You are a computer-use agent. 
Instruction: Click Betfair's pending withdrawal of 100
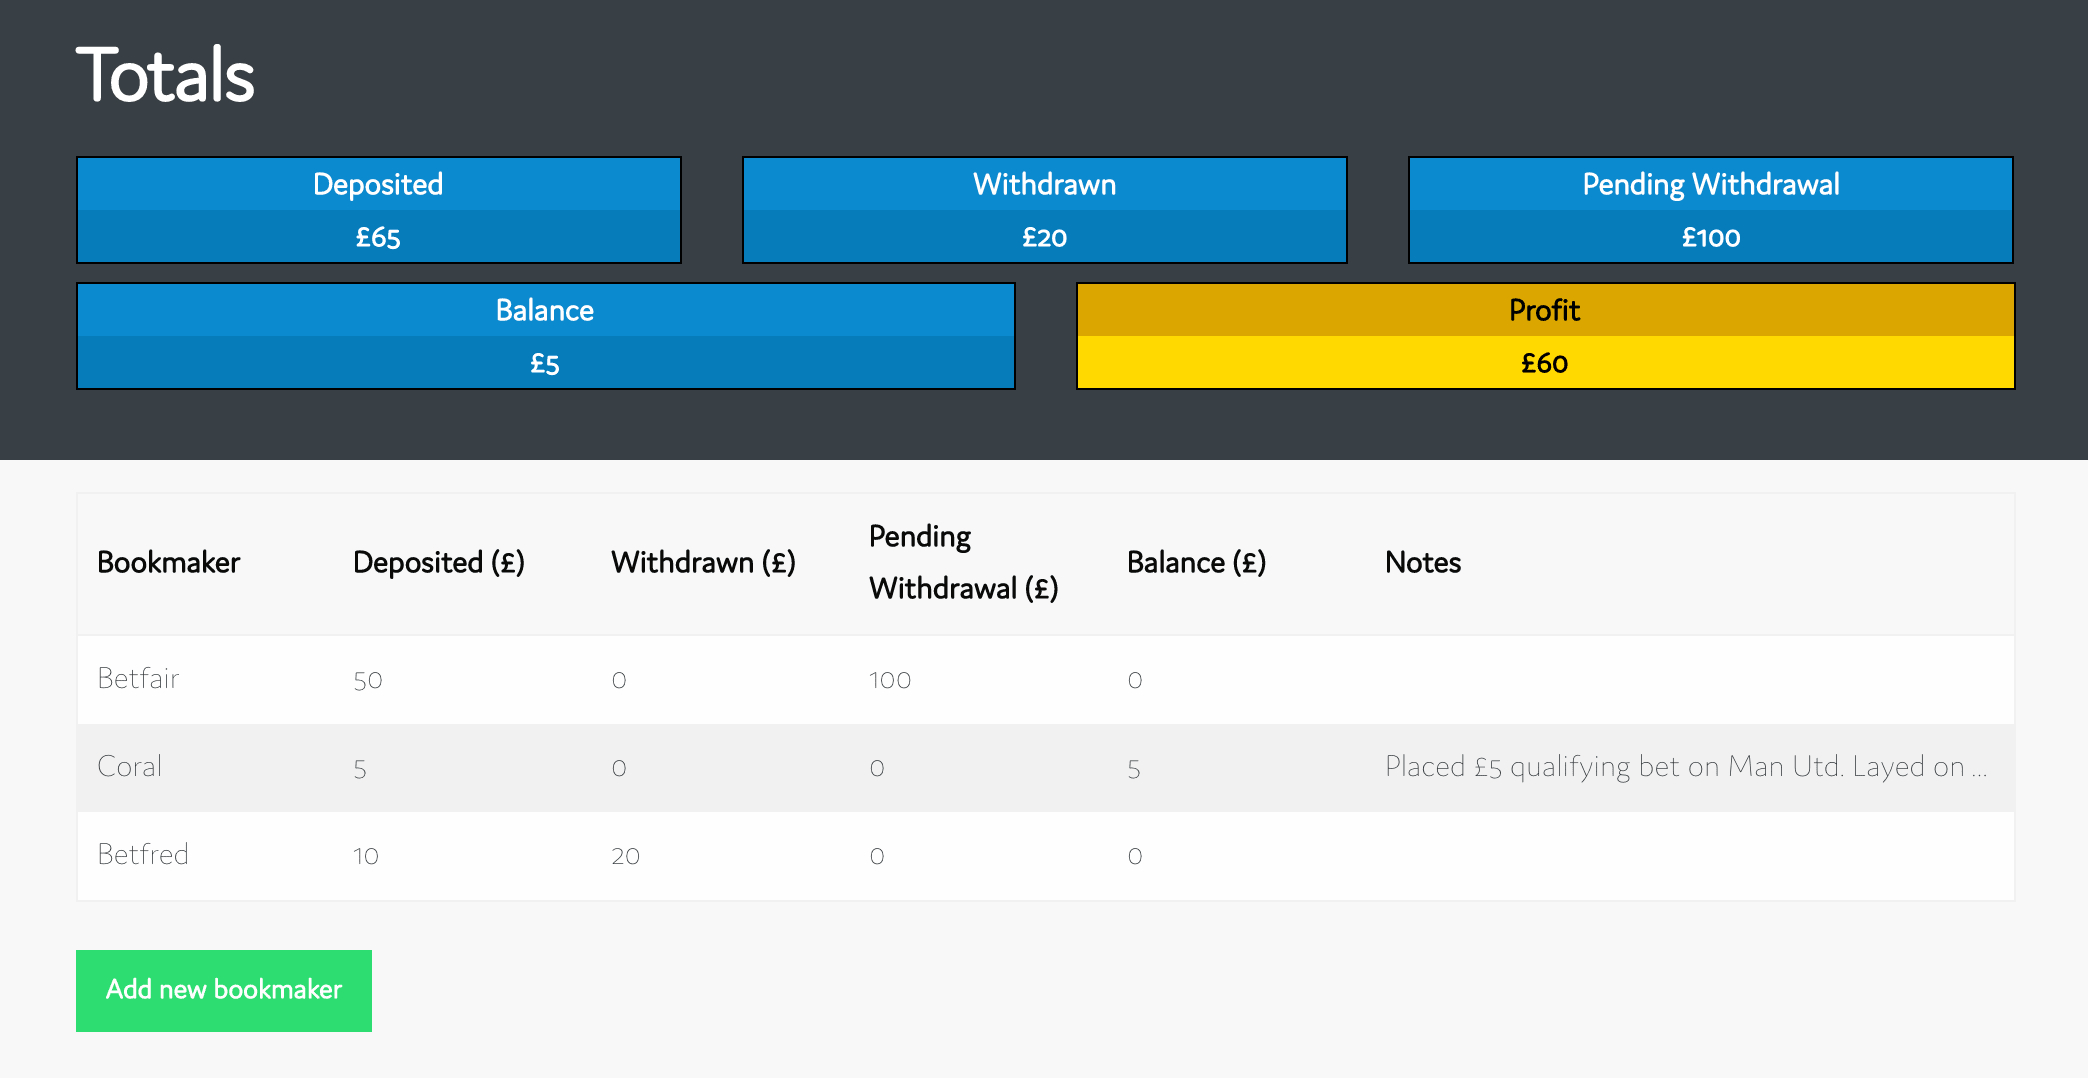[890, 680]
